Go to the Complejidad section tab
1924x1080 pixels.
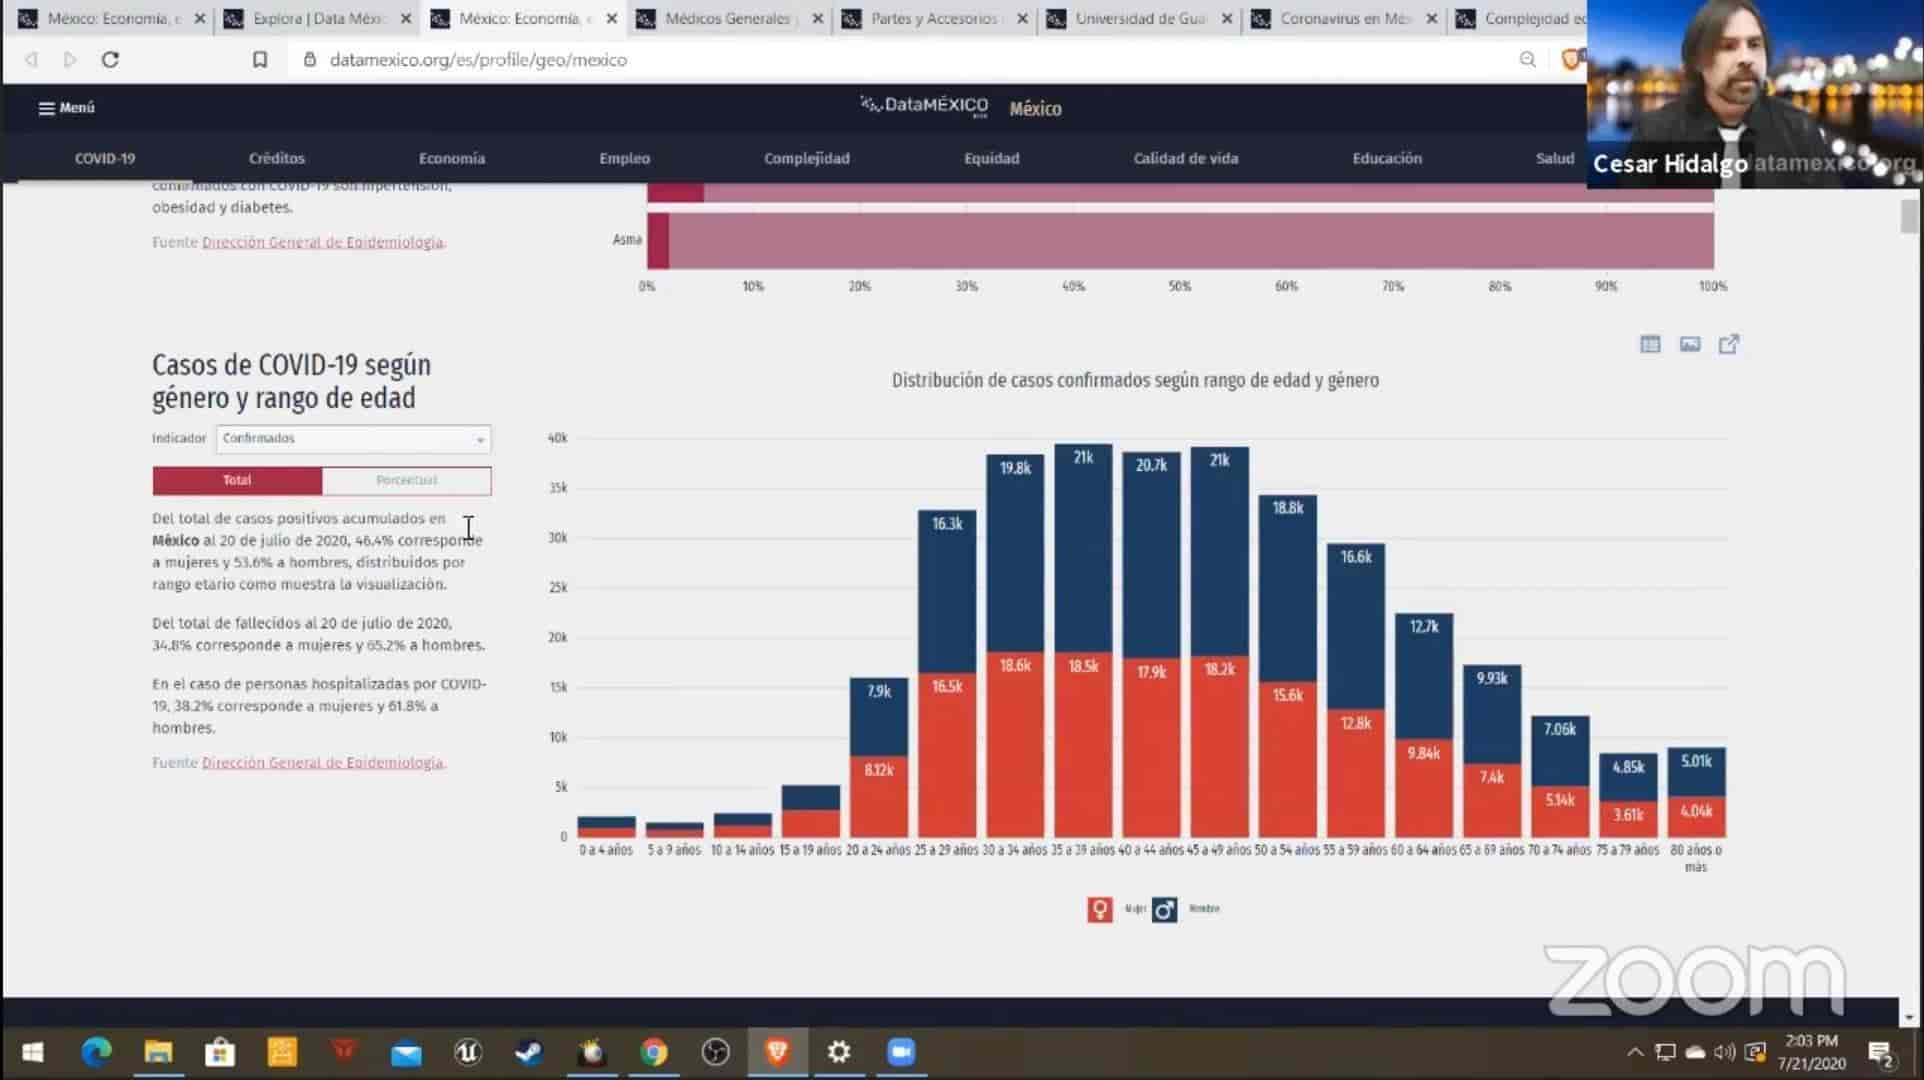pos(807,158)
